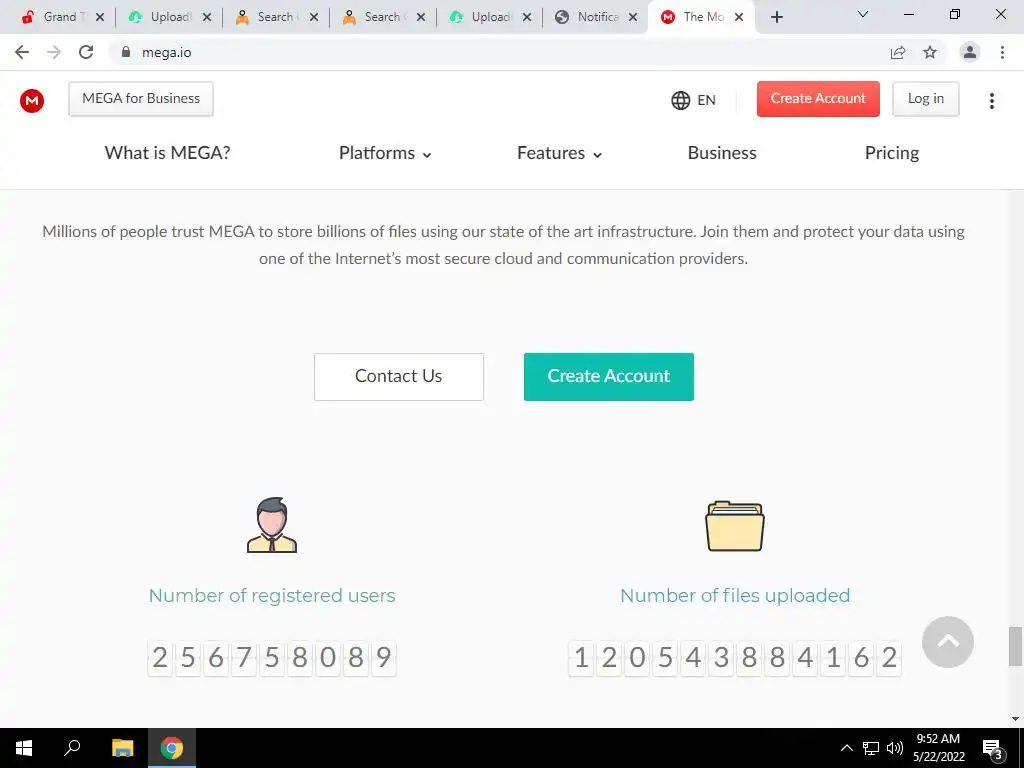The image size is (1024, 768).
Task: Reload the page with refresh icon
Action: (86, 52)
